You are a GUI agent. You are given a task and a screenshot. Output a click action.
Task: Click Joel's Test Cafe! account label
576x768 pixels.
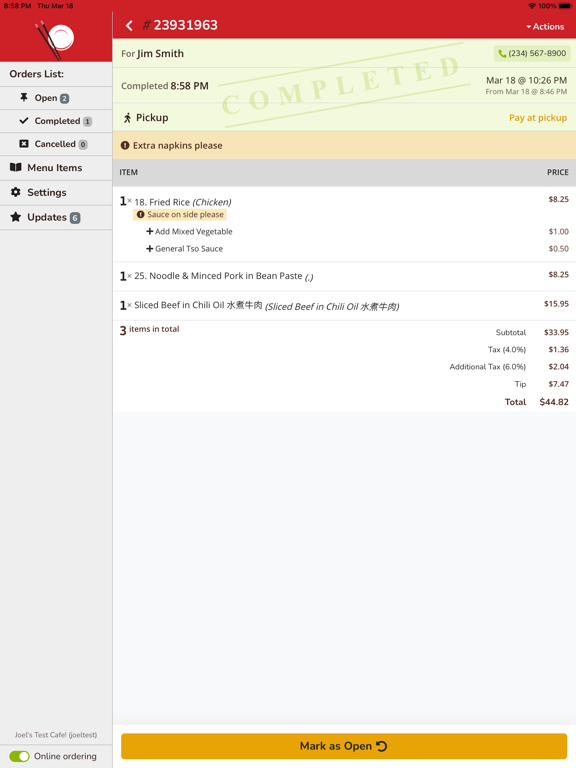click(x=56, y=735)
